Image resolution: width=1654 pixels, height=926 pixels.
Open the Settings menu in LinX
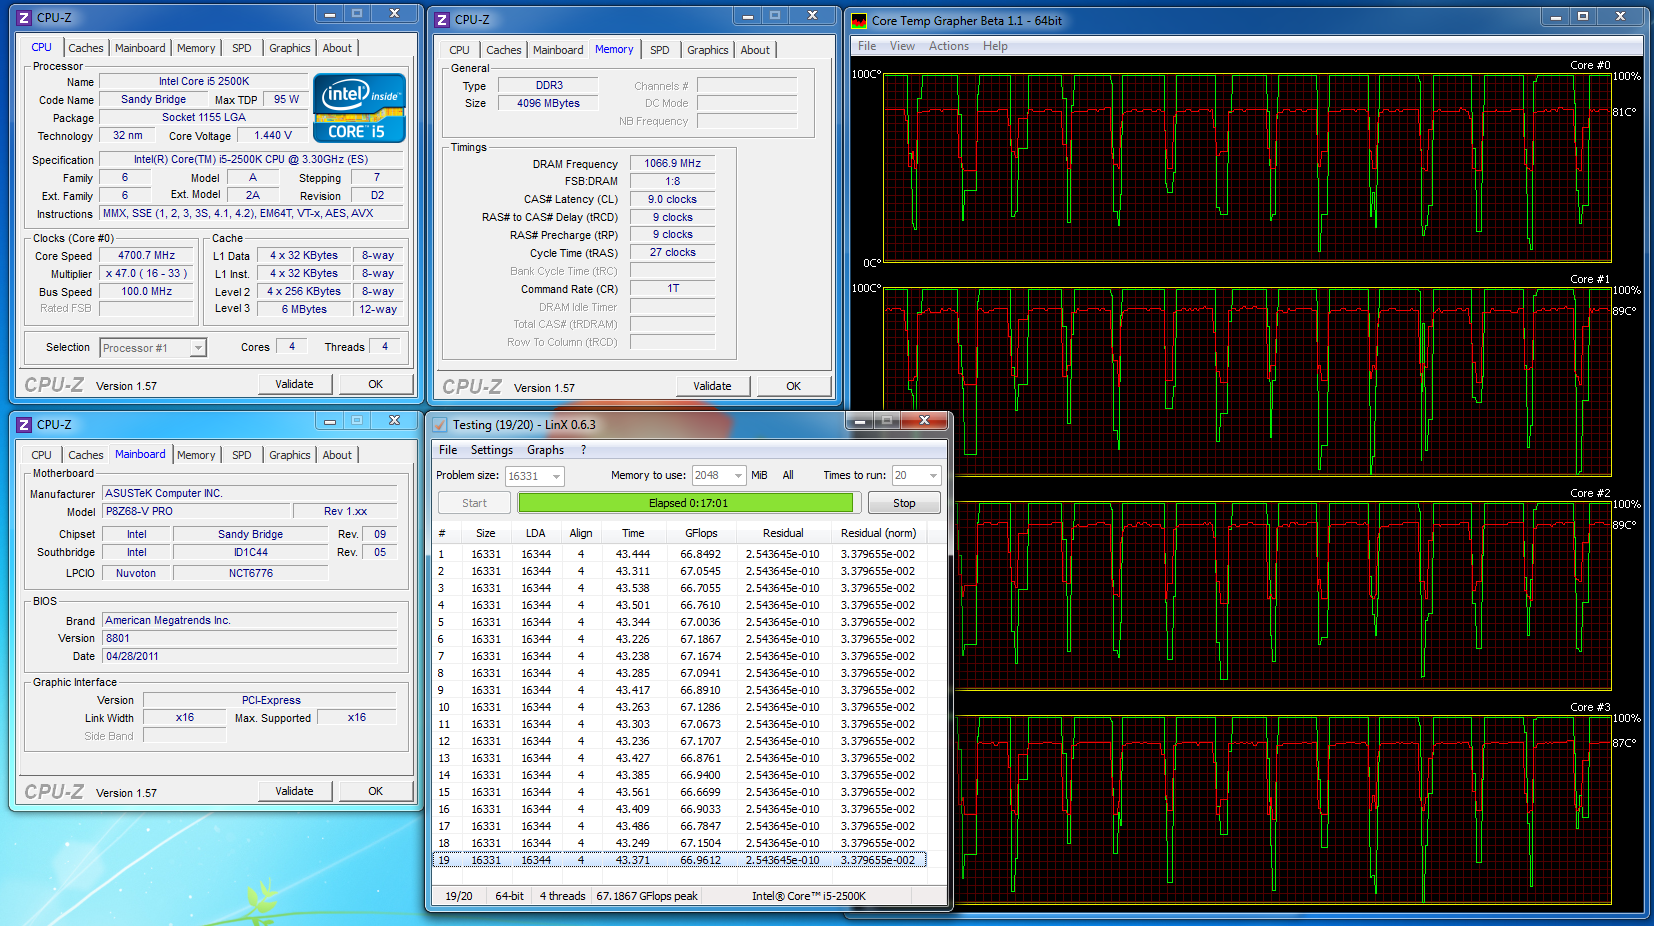pyautogui.click(x=492, y=450)
